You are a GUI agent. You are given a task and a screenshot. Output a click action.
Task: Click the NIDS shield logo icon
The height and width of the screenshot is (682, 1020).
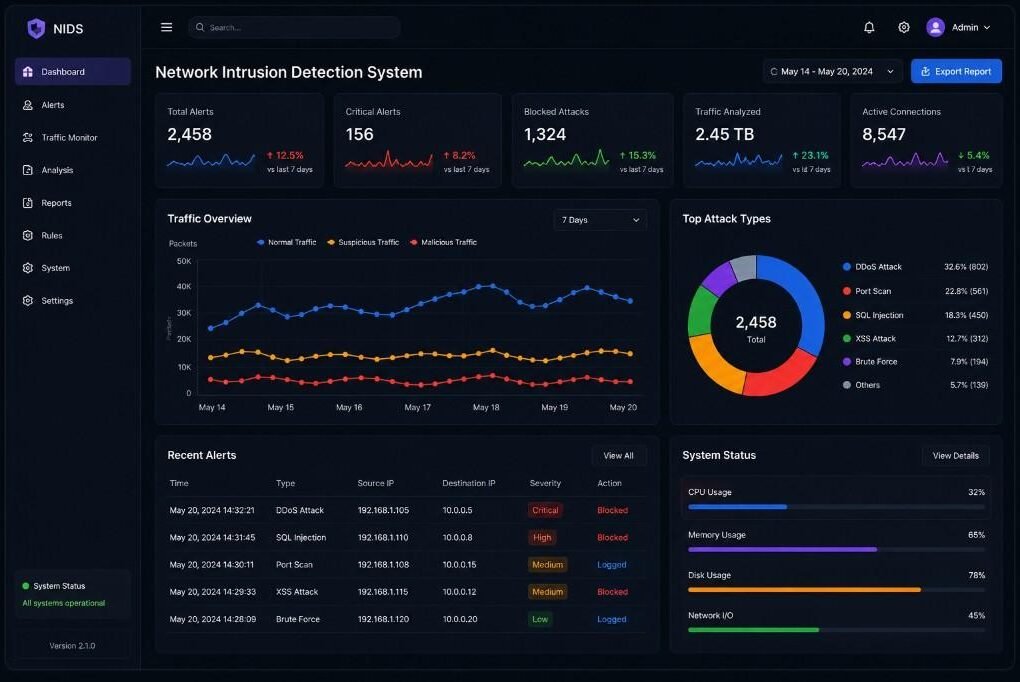point(36,28)
